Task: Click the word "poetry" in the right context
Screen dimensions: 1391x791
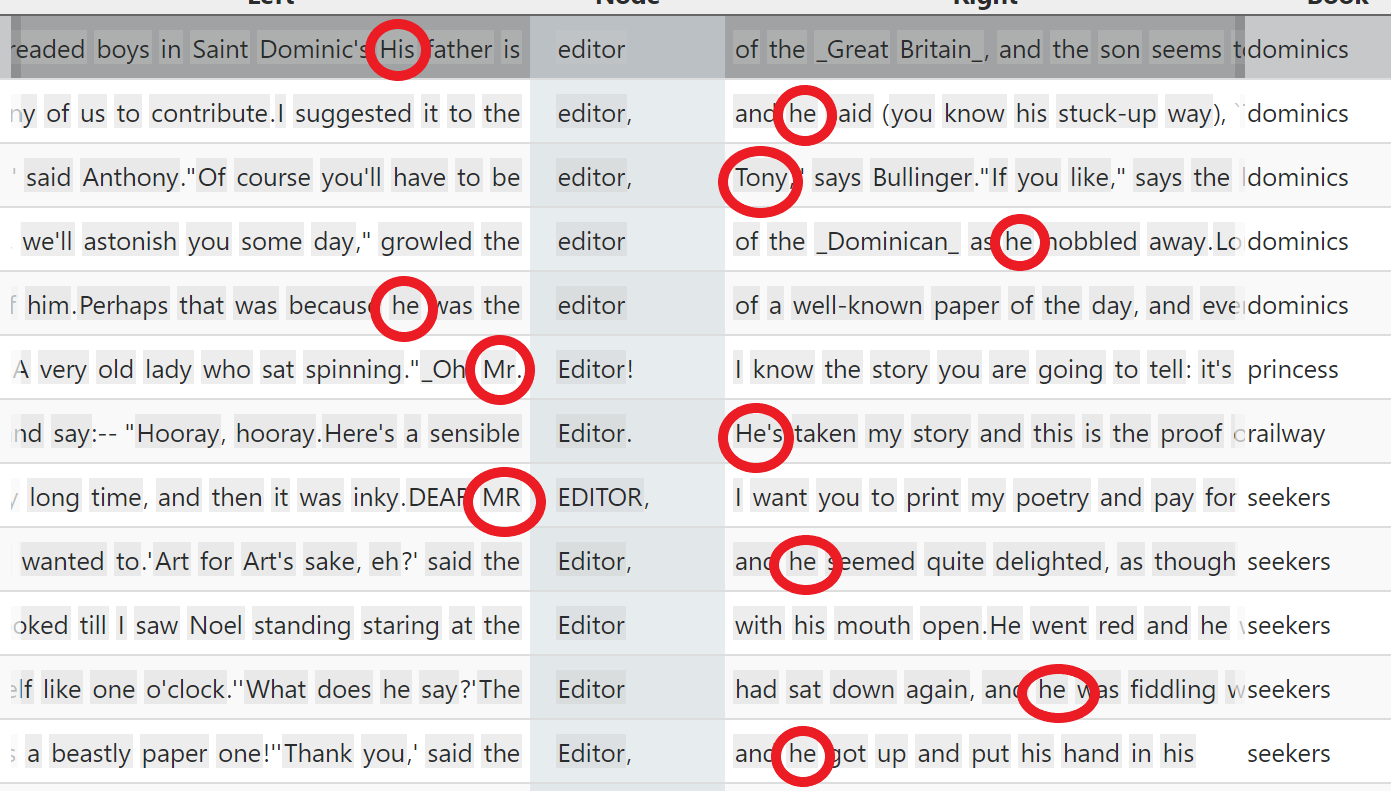Action: click(1048, 498)
